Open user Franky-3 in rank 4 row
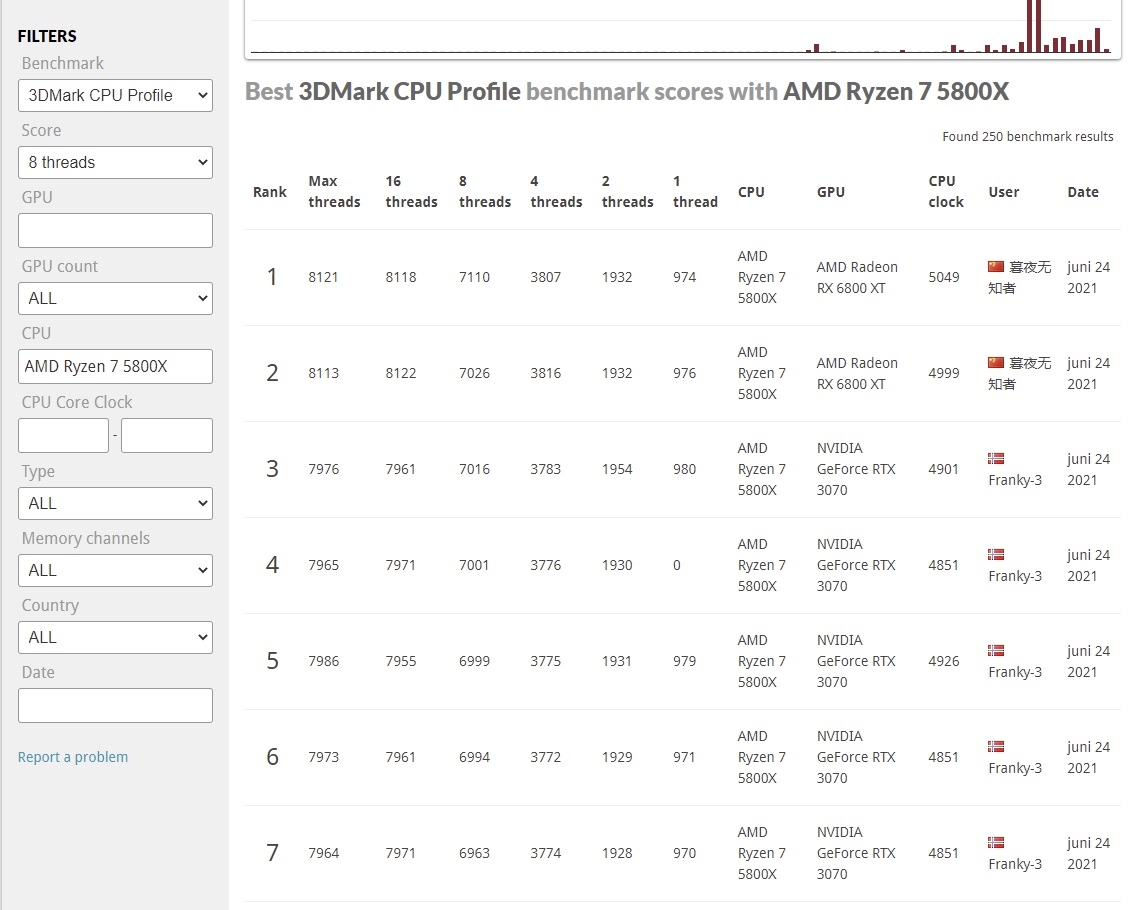Image resolution: width=1137 pixels, height=910 pixels. tap(1014, 576)
